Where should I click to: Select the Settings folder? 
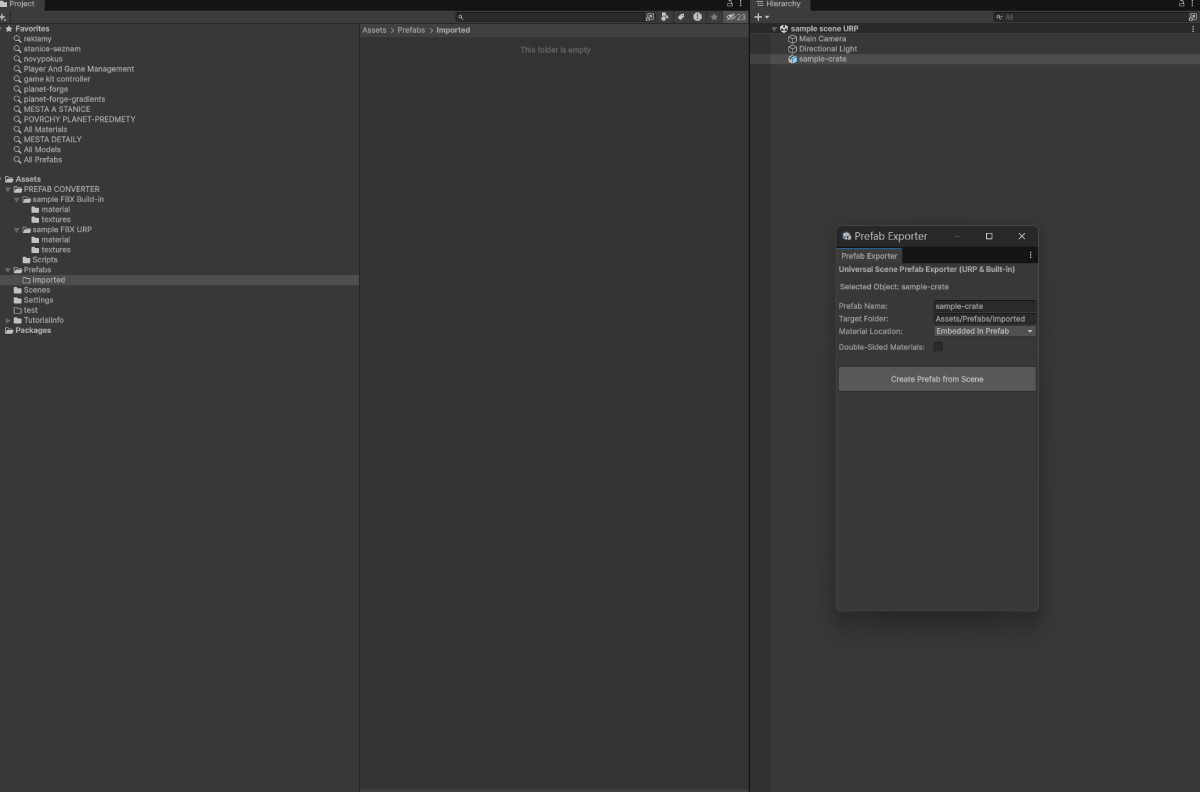tap(38, 300)
